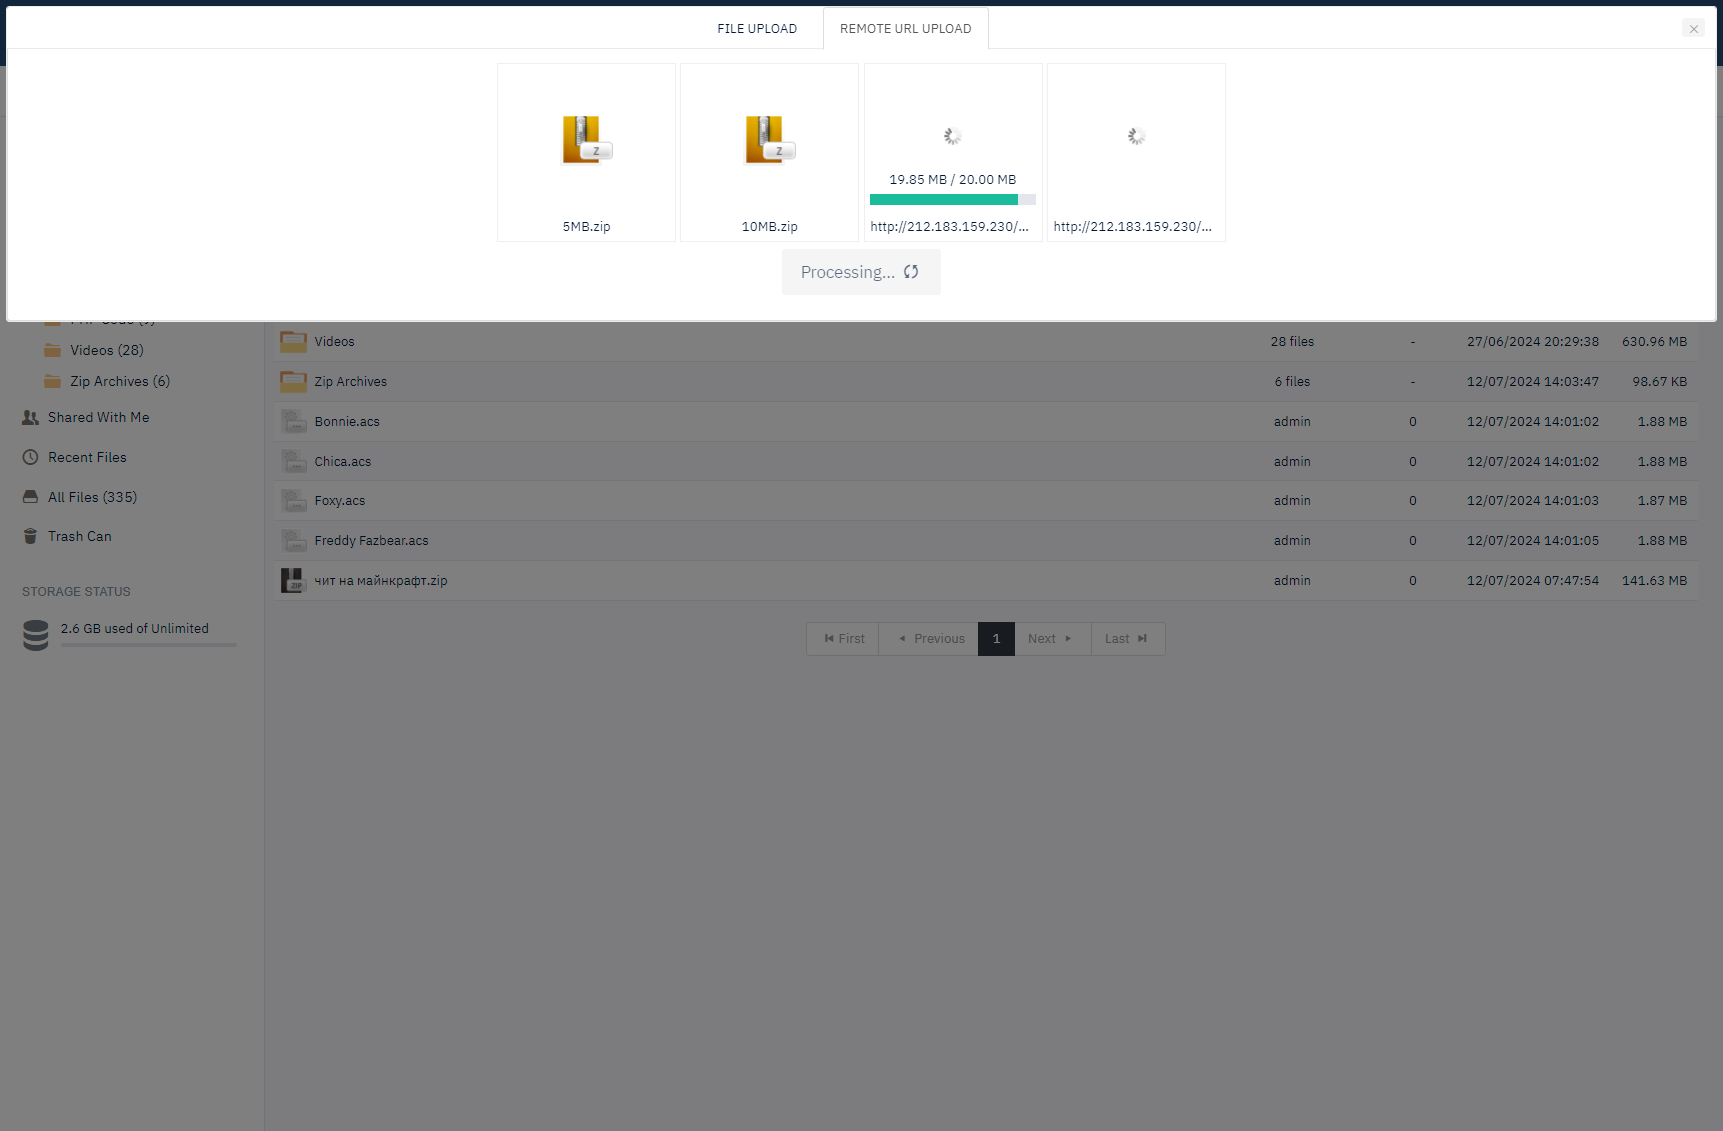Click the Processing... button

860,272
